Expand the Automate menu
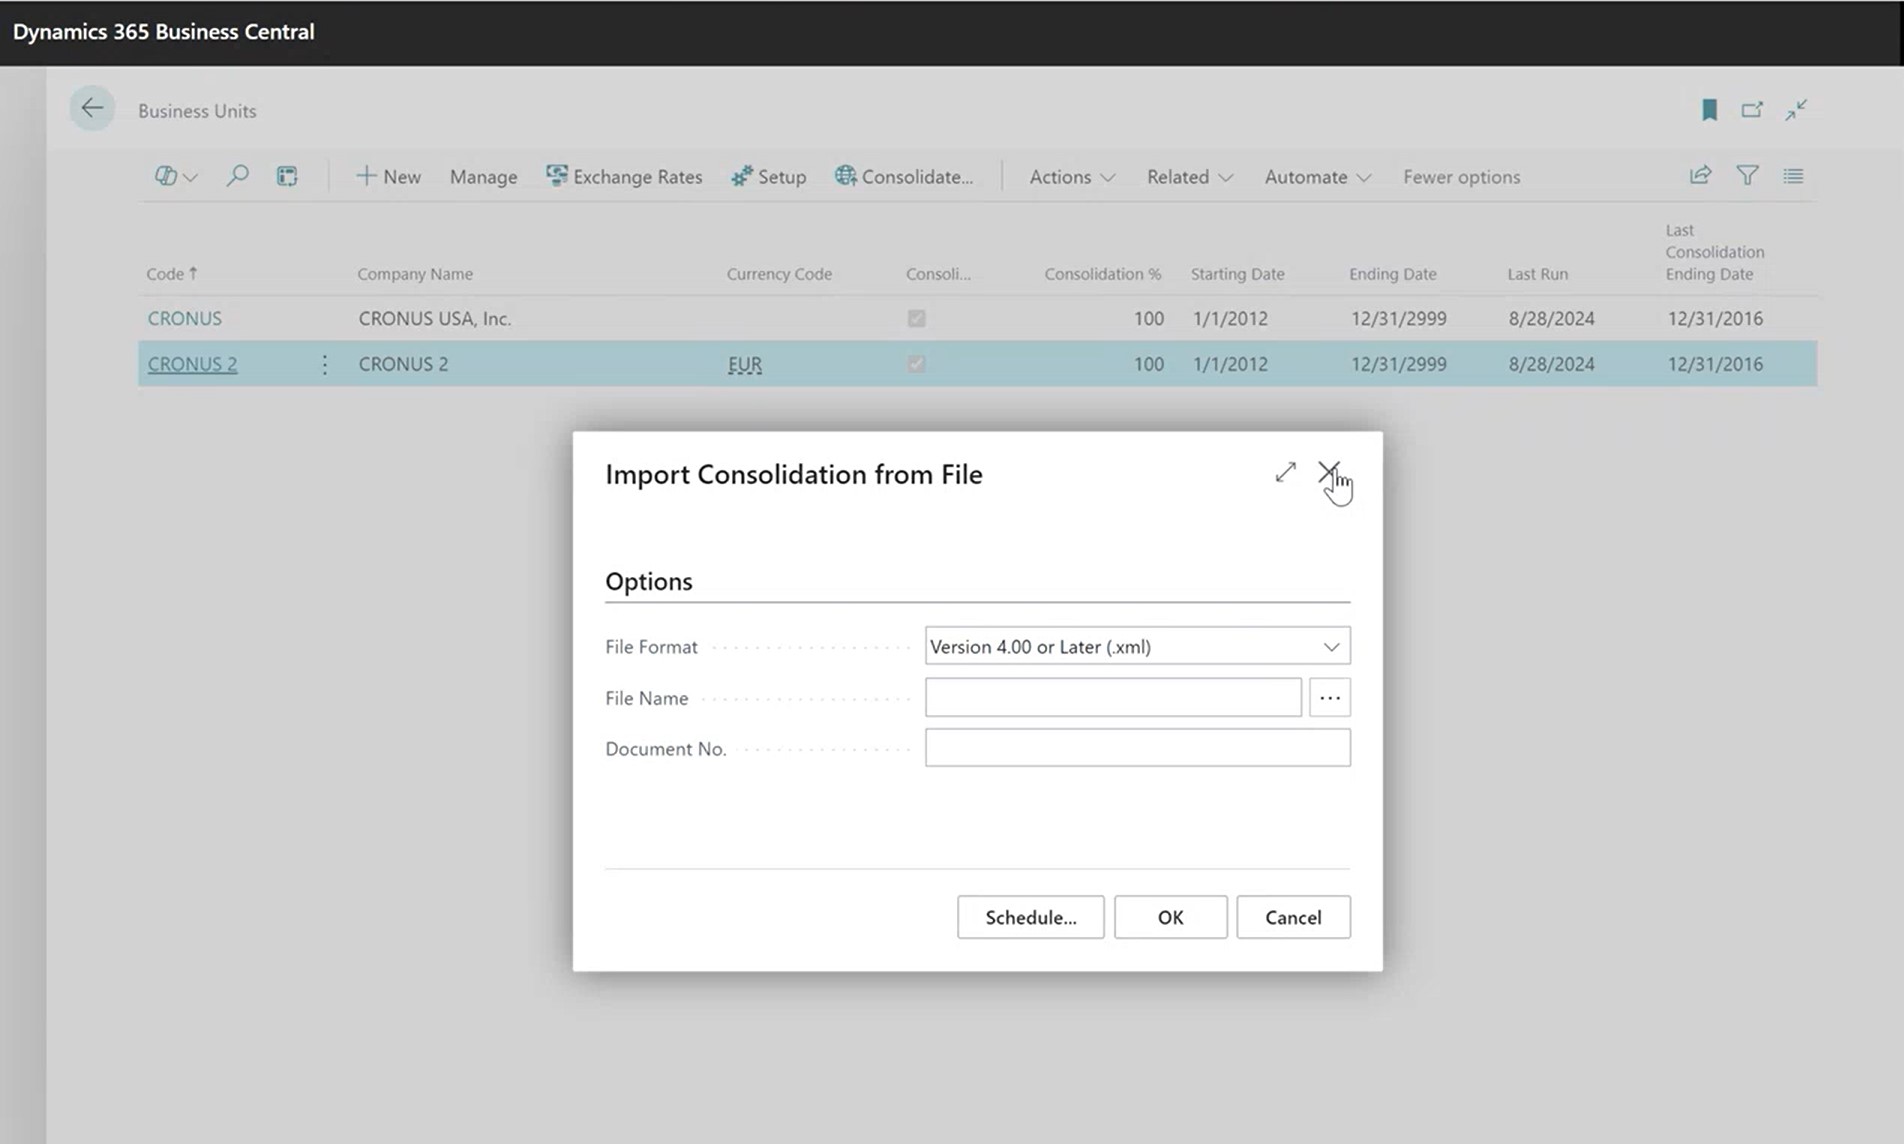The height and width of the screenshot is (1144, 1904). coord(1317,176)
